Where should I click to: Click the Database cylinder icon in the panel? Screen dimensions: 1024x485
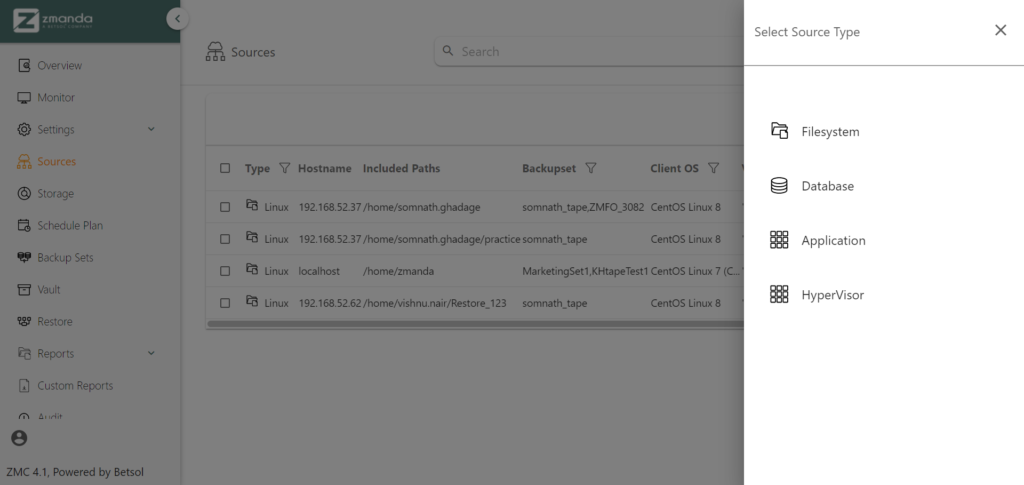coord(779,185)
